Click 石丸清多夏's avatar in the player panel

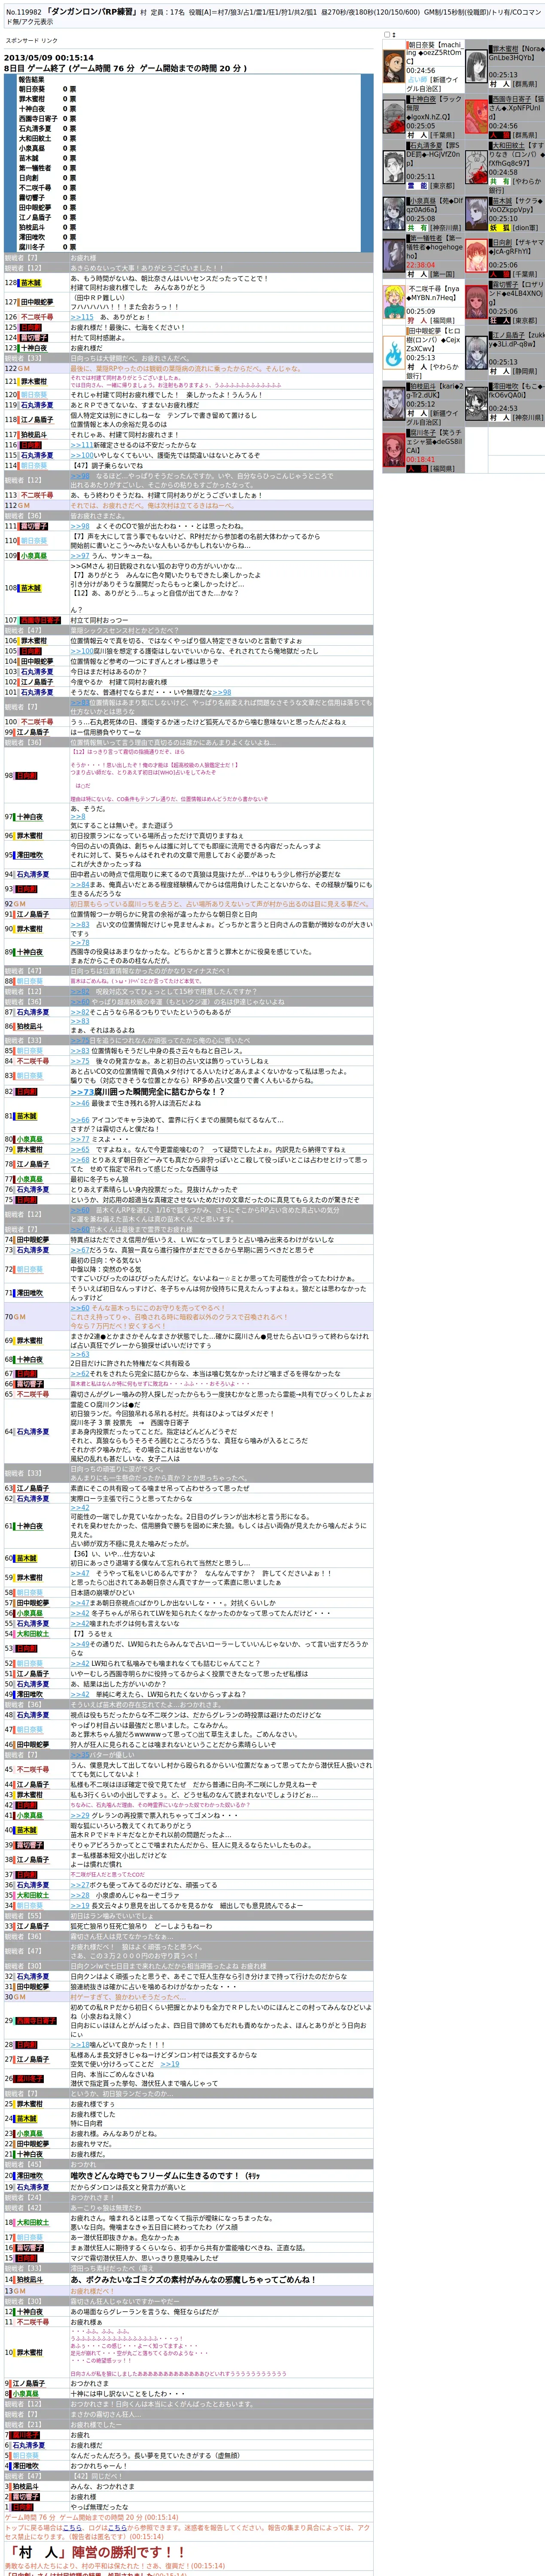(x=394, y=166)
